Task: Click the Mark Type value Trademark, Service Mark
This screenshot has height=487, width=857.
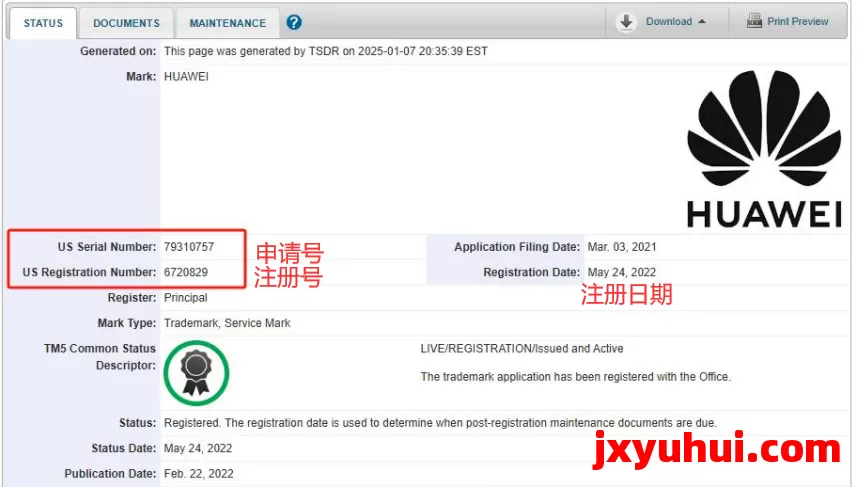Action: coord(227,323)
